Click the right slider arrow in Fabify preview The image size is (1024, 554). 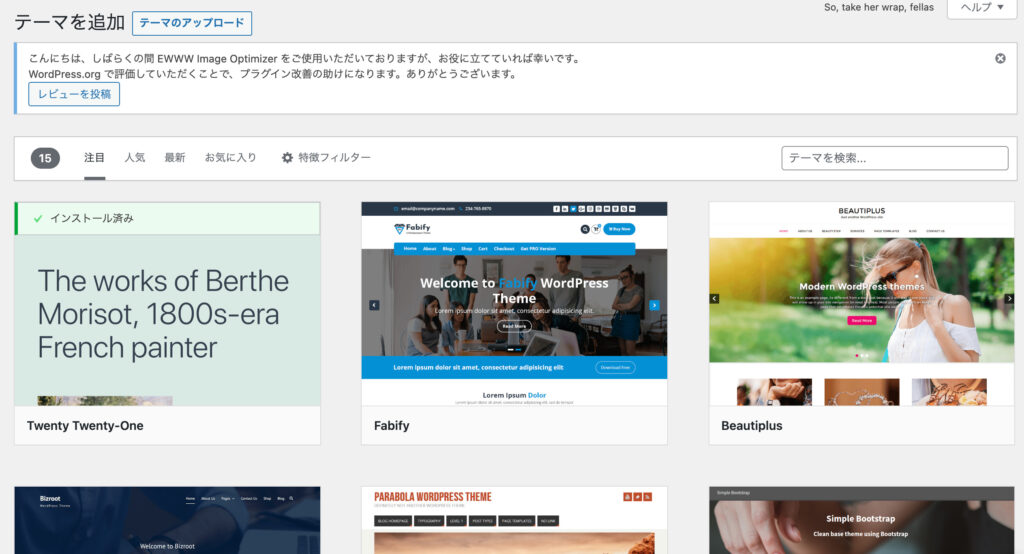(x=654, y=305)
